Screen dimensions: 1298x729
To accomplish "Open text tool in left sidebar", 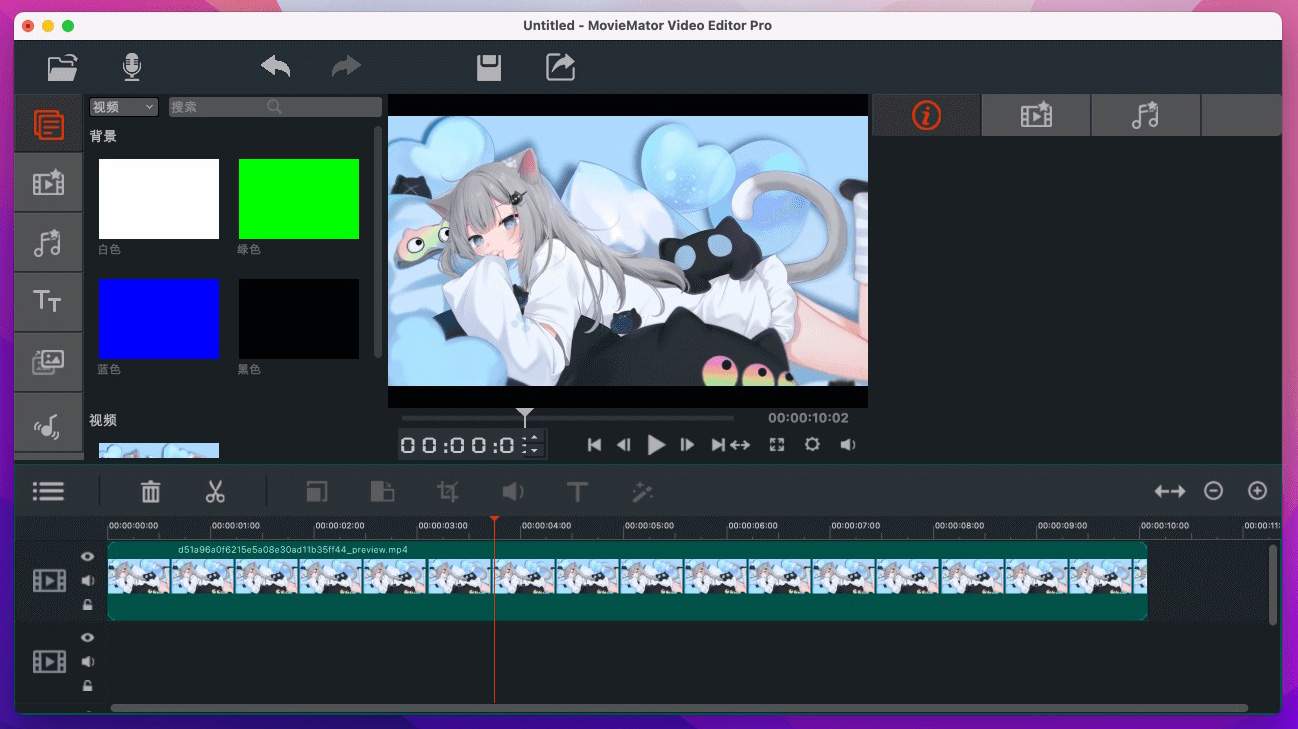I will 48,301.
